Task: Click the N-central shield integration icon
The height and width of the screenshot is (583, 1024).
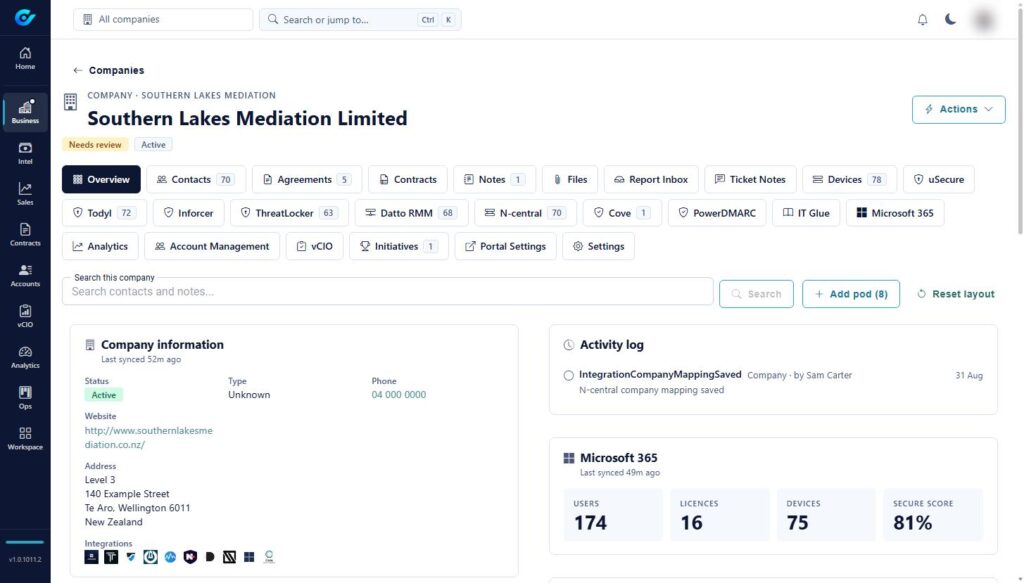Action: pos(190,557)
